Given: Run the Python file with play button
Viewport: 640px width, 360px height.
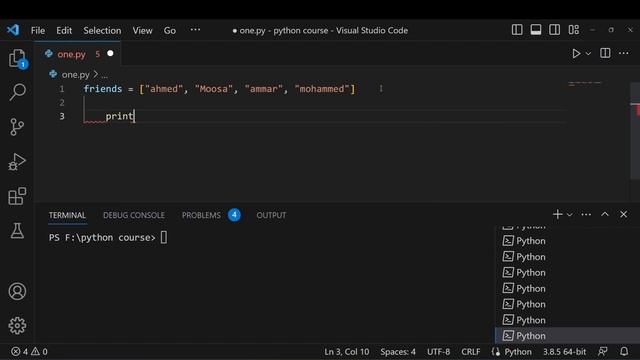Looking at the screenshot, I should (x=576, y=54).
